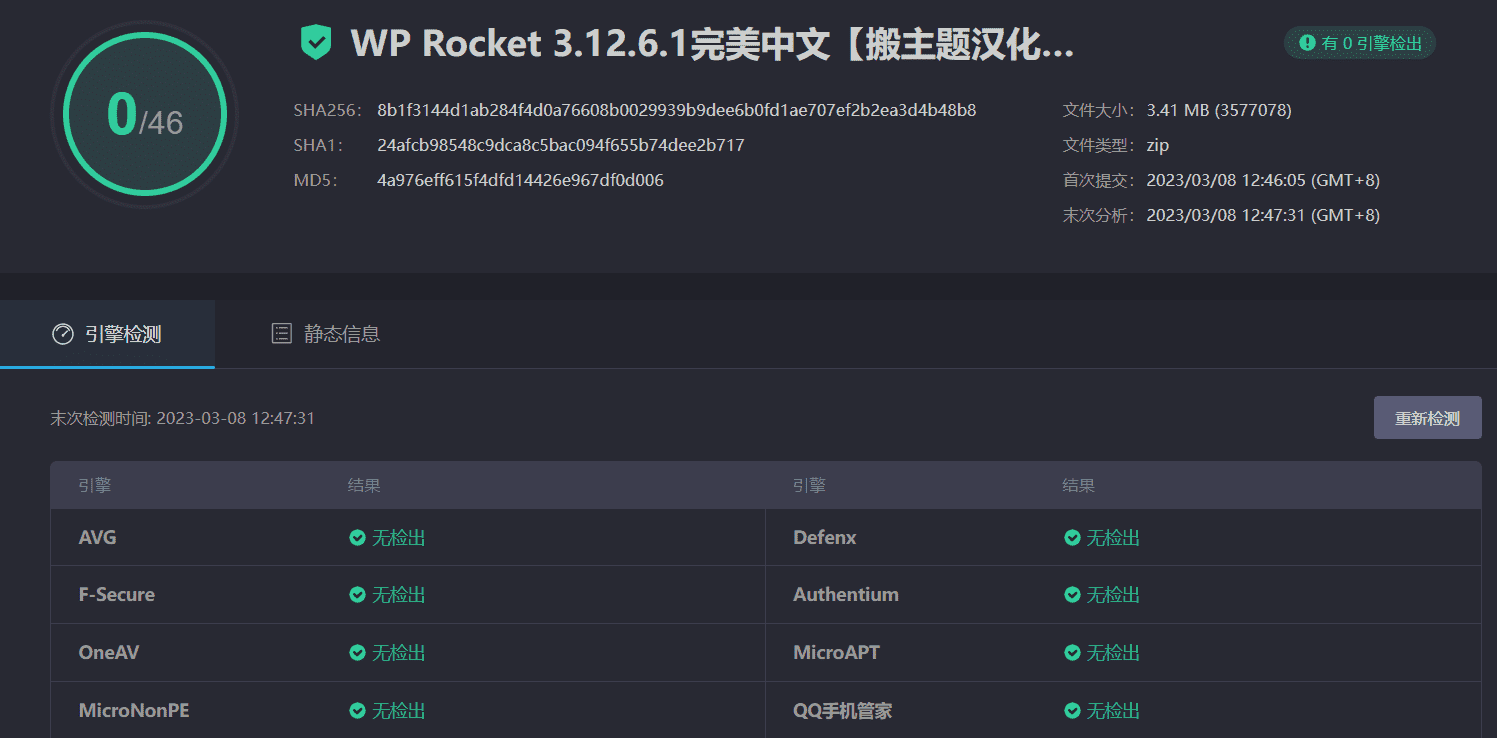Click the 有 0 引擎检出 status badge
The width and height of the screenshot is (1497, 738).
coord(1360,43)
